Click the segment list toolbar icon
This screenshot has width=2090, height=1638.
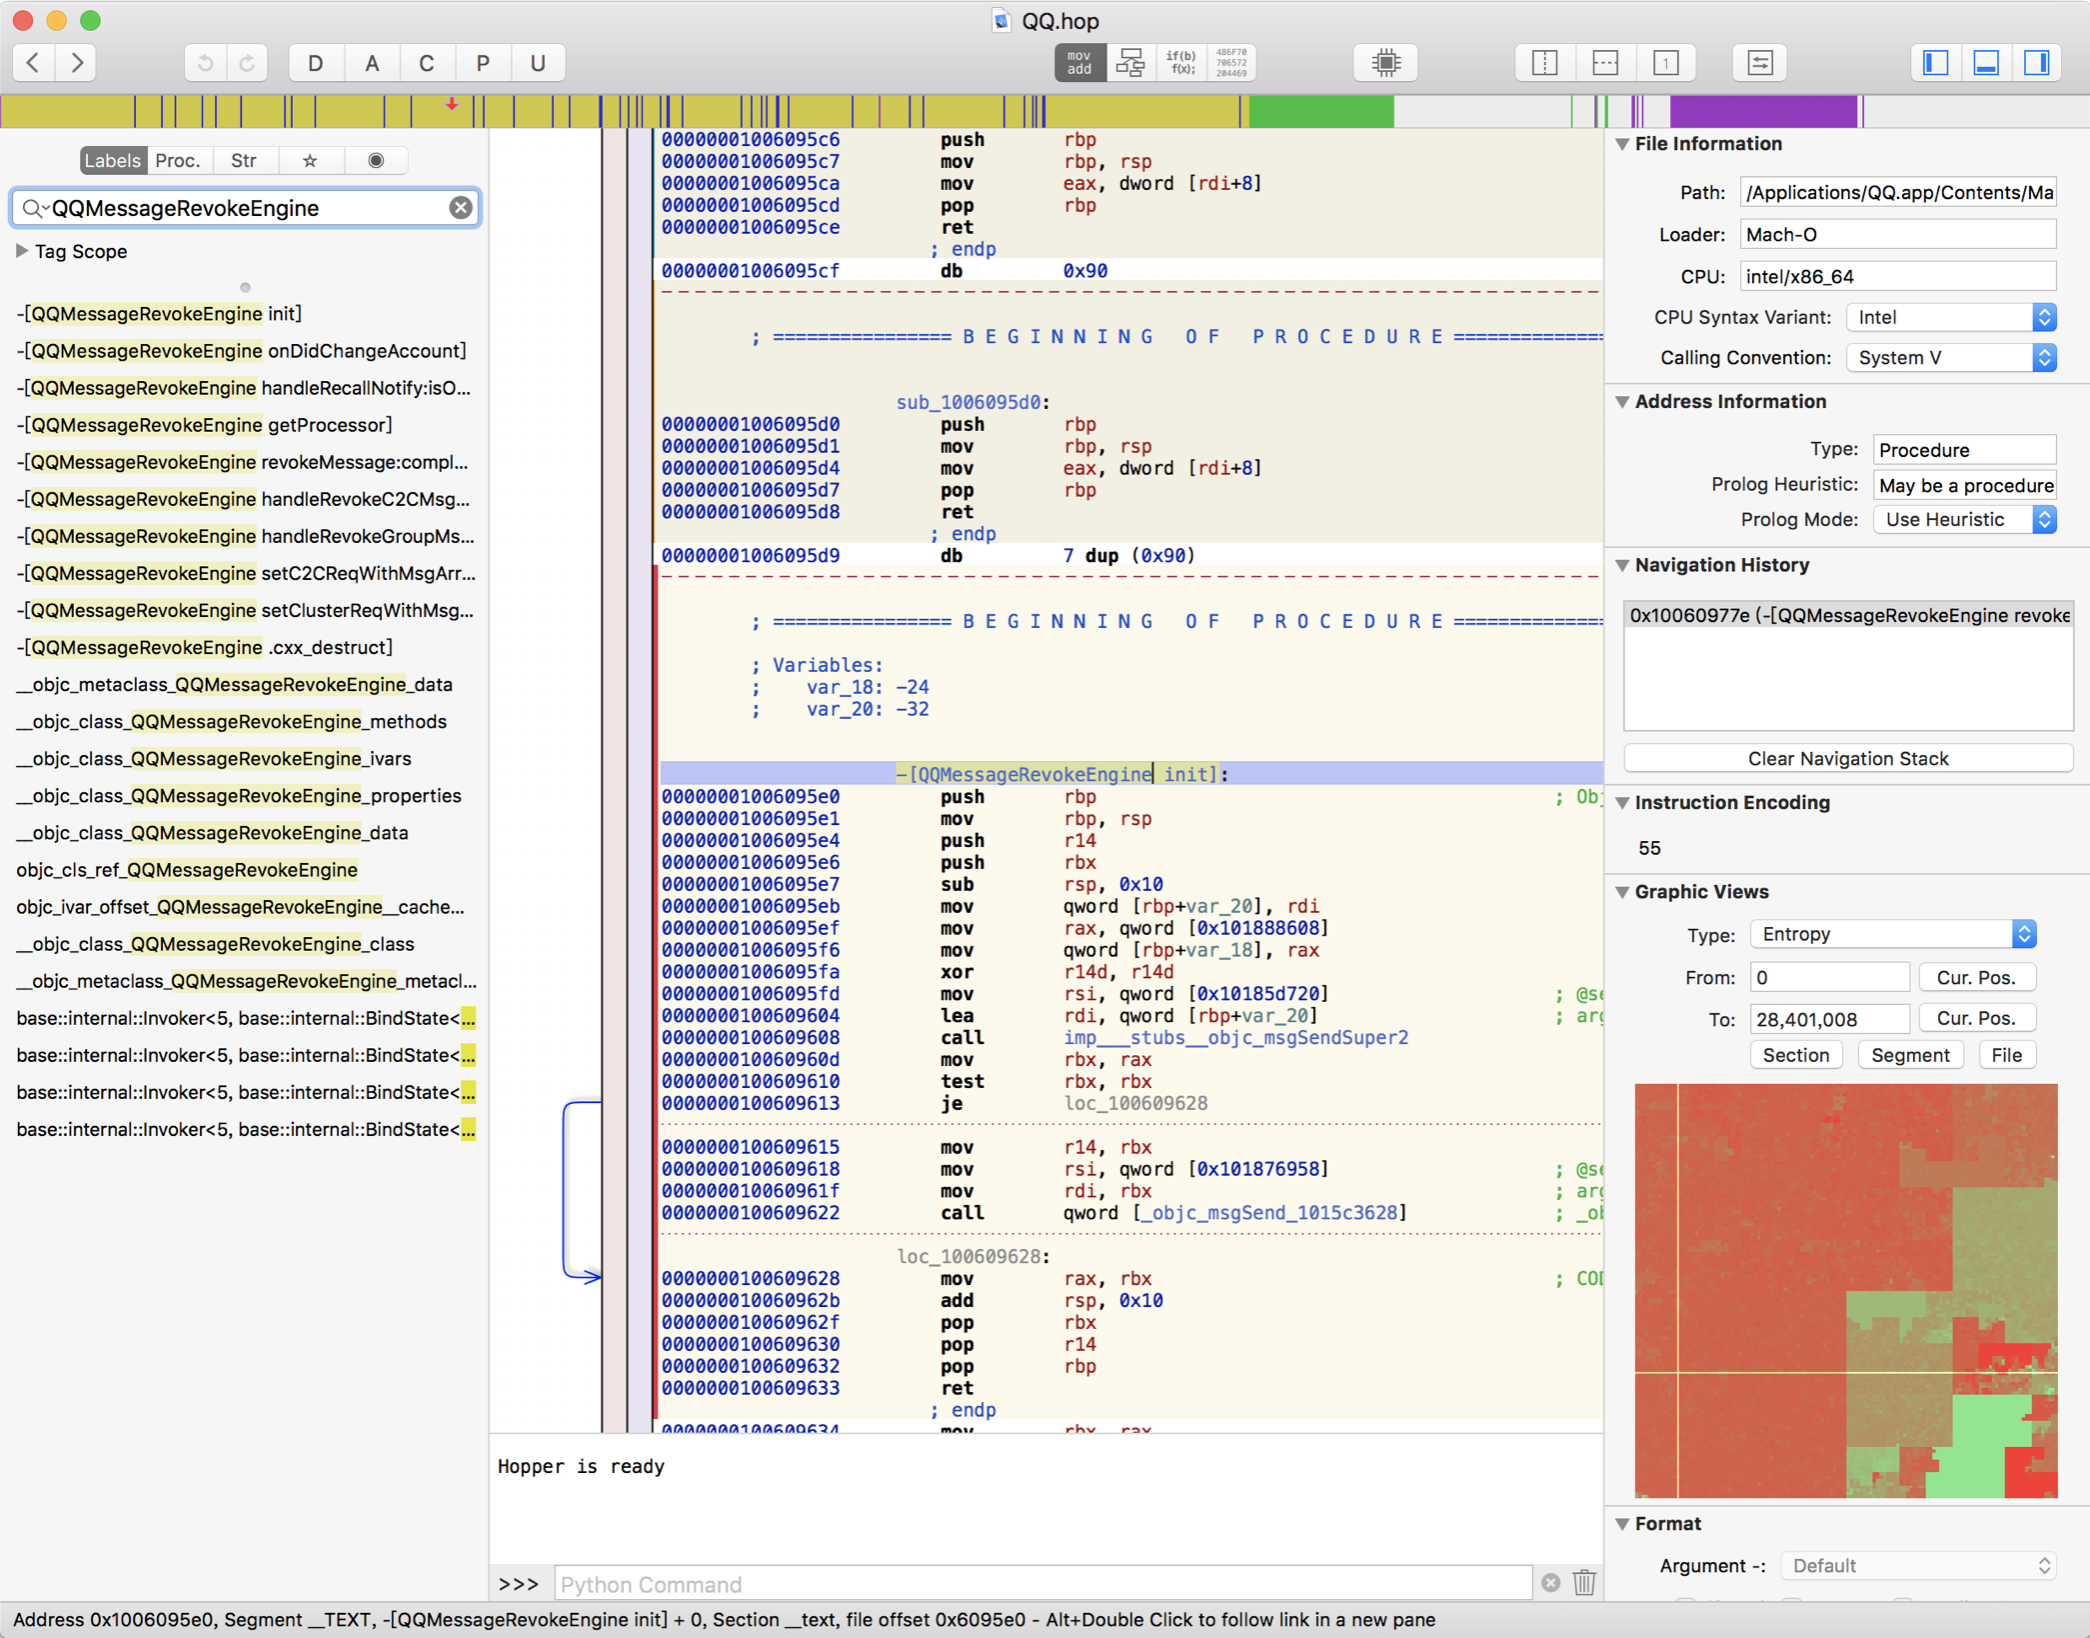coord(1760,62)
